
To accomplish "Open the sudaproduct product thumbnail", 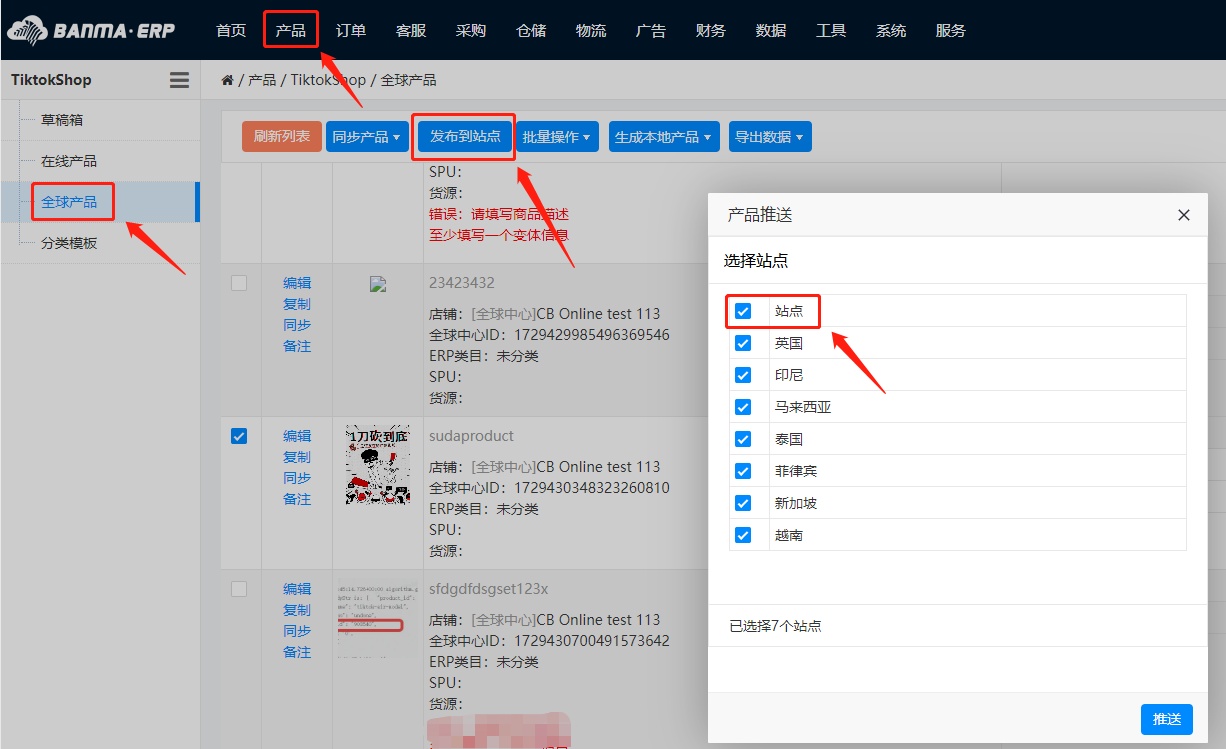I will (377, 465).
